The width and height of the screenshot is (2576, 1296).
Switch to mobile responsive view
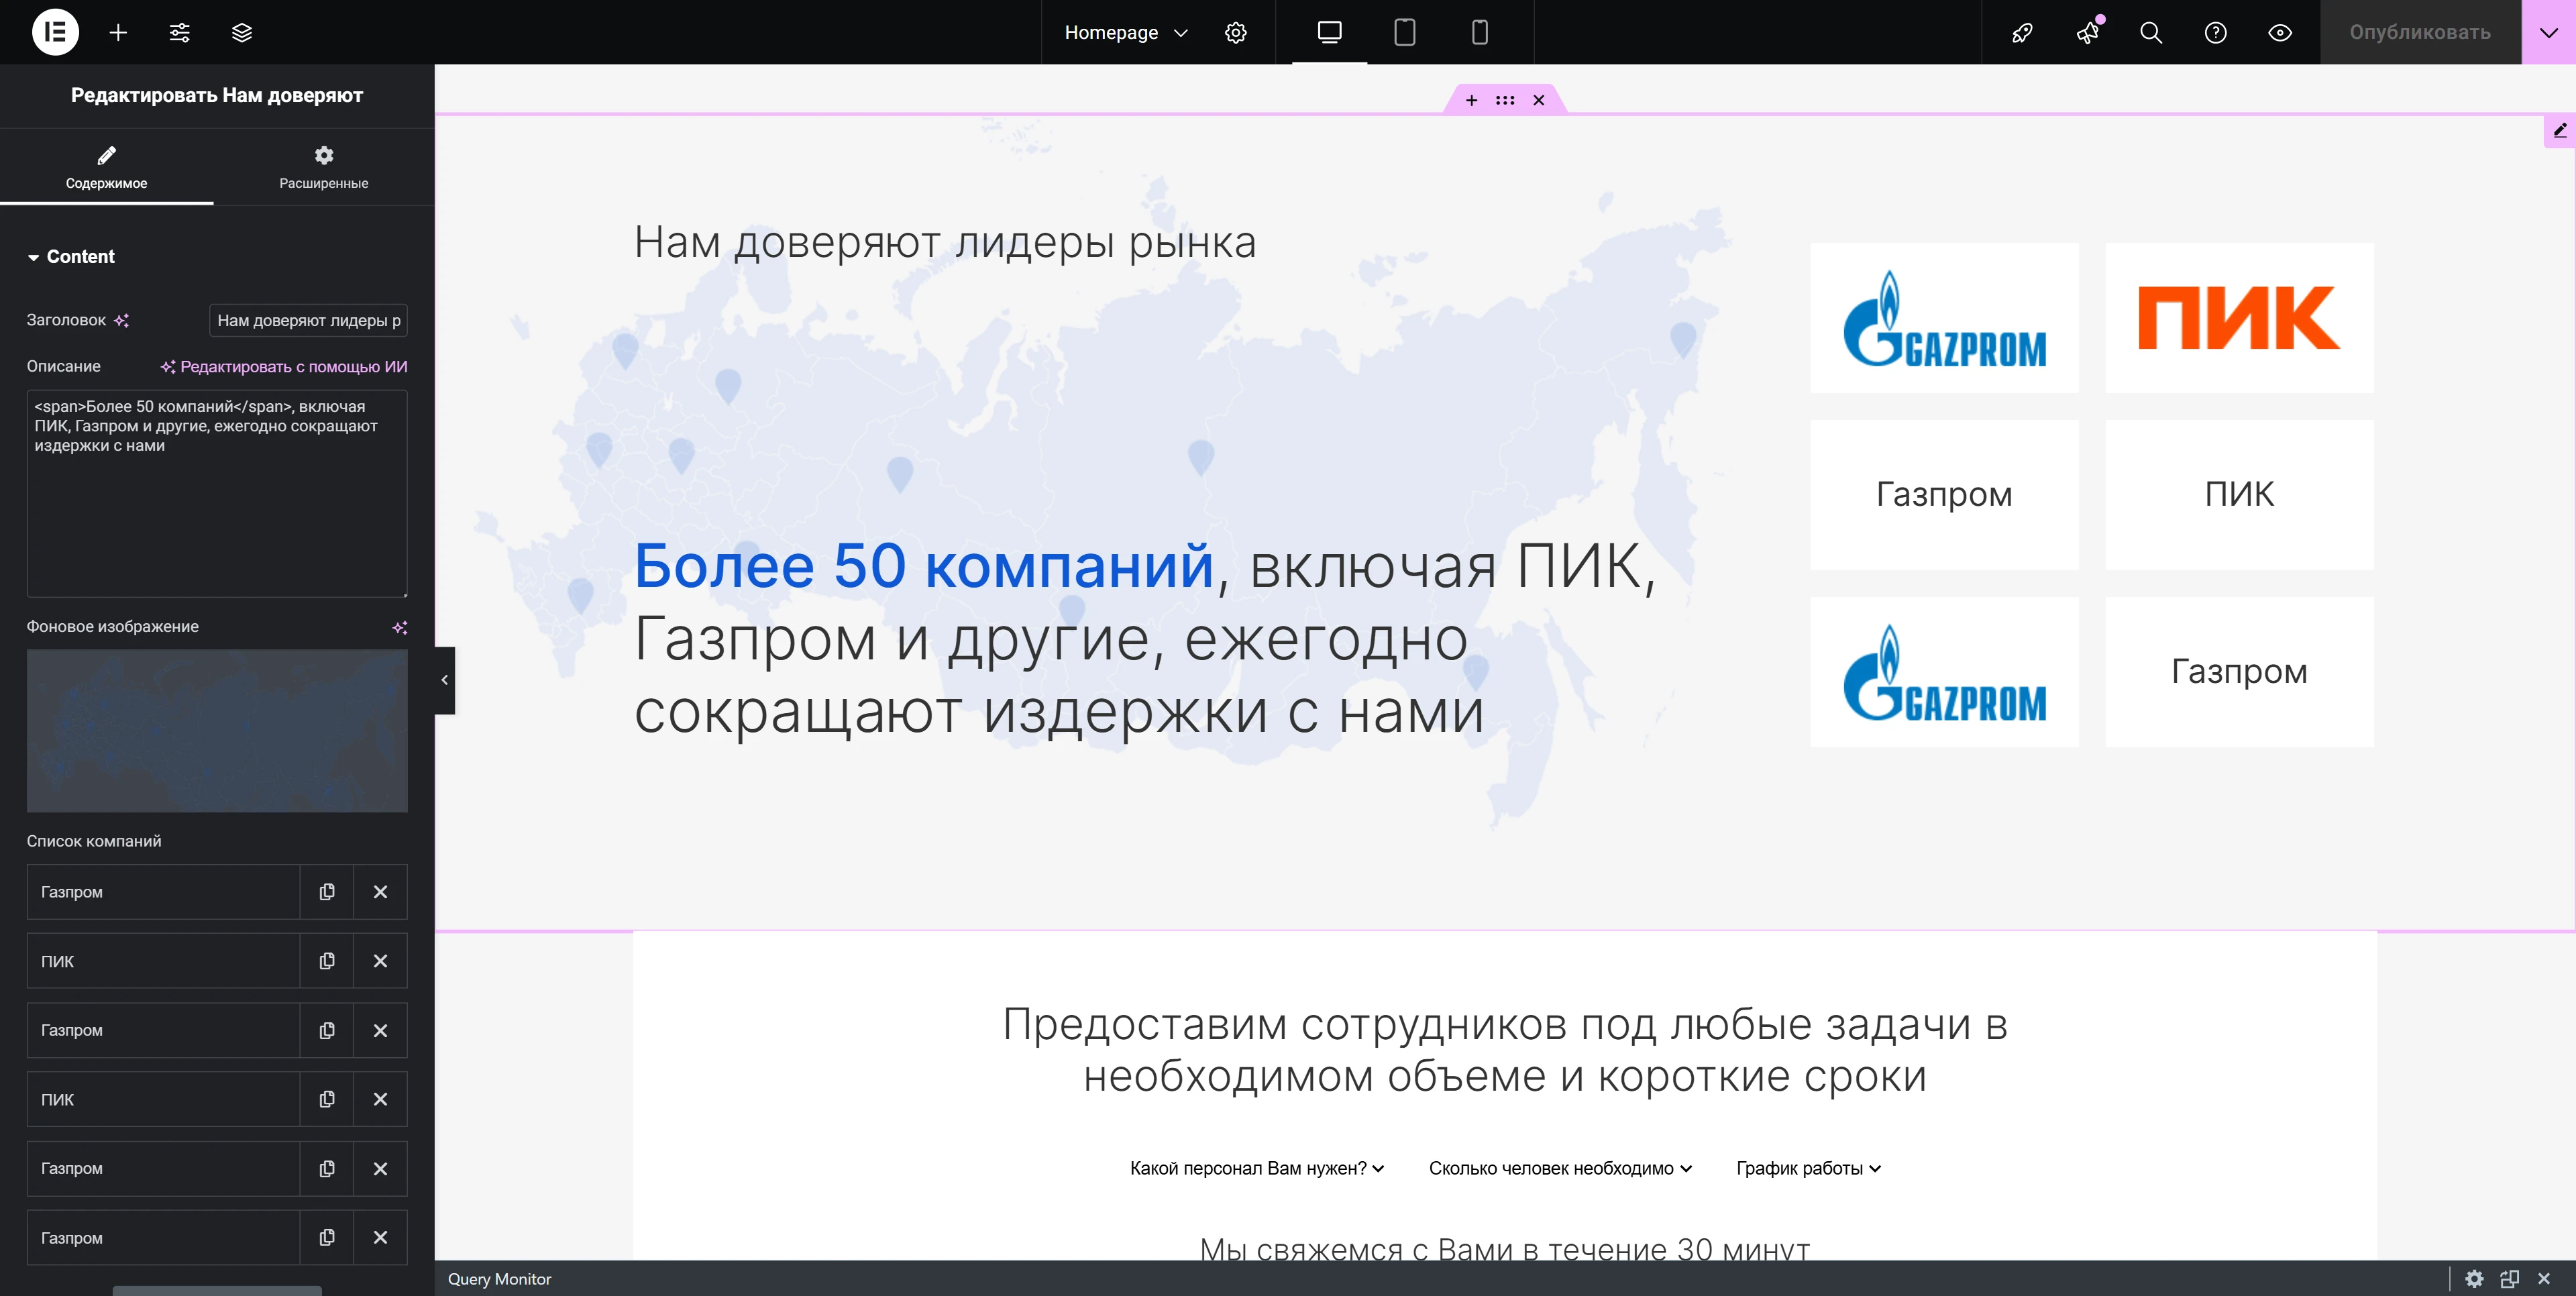click(1480, 32)
